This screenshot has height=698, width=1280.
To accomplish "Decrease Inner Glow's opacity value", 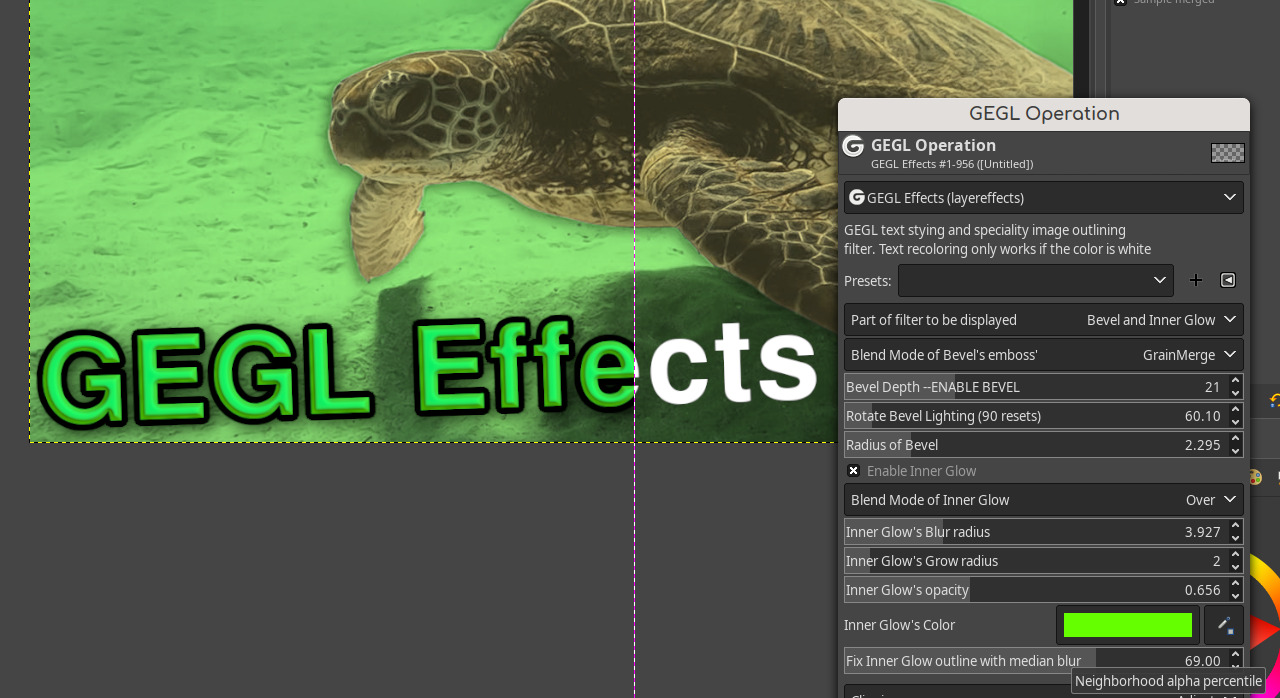I will pos(1236,596).
